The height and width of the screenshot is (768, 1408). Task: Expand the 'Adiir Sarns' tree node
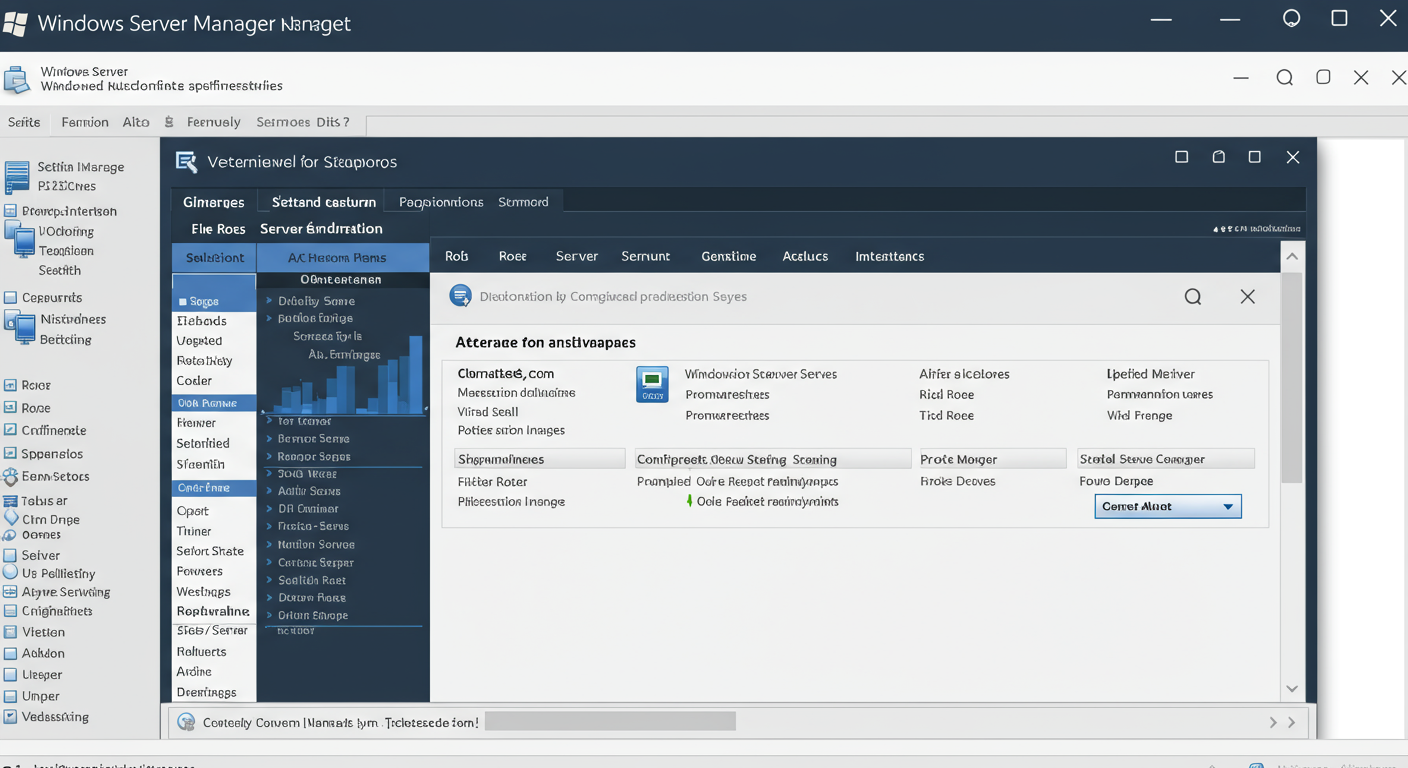tap(270, 491)
